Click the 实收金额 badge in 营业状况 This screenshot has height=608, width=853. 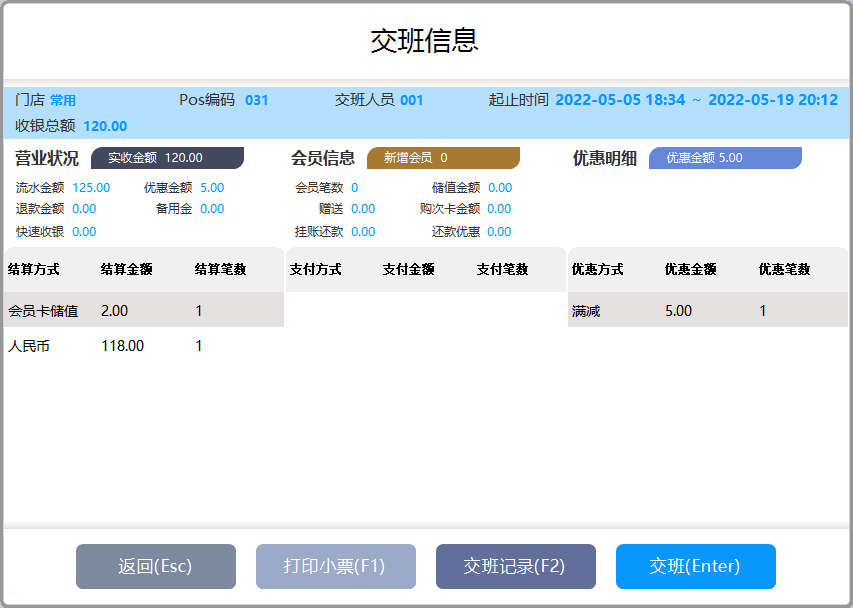(167, 157)
